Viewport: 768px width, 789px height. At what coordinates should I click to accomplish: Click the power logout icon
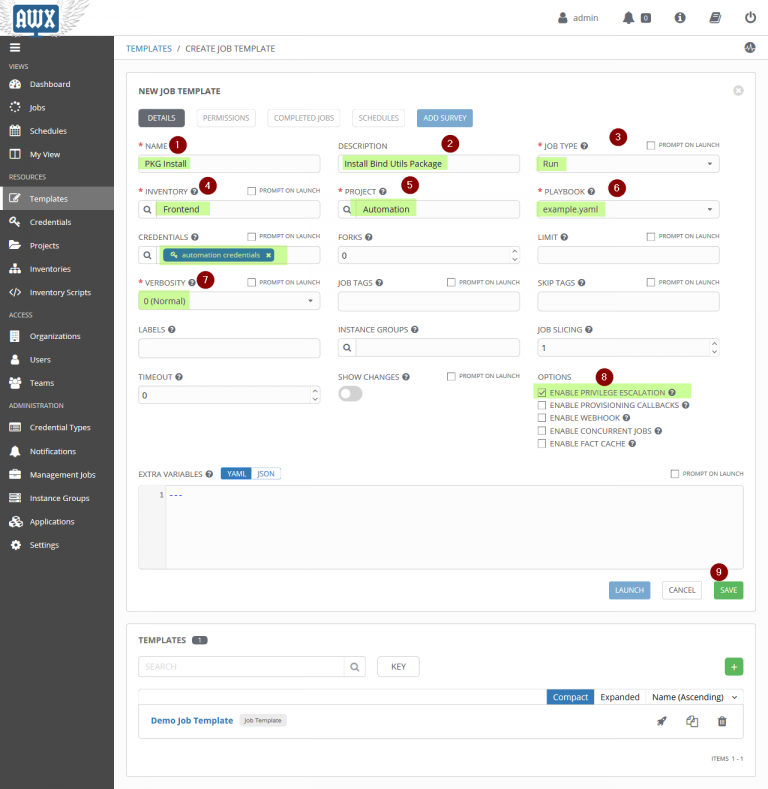[750, 18]
